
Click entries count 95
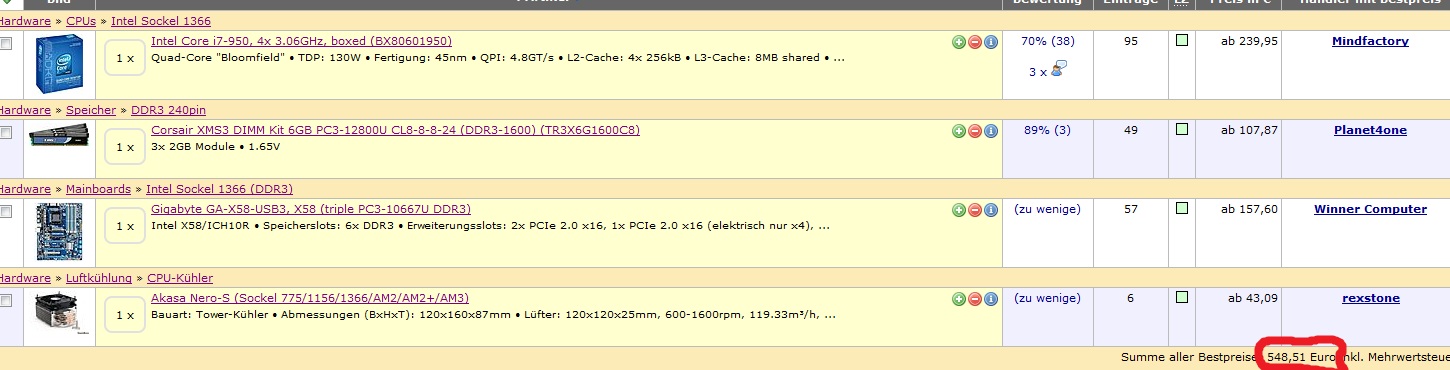pos(1131,41)
